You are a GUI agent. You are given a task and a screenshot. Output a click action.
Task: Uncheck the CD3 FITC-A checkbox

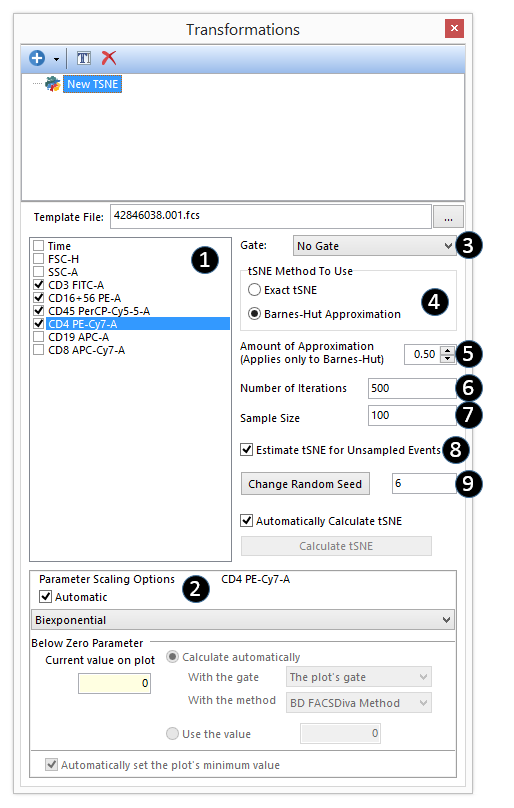pos(39,284)
